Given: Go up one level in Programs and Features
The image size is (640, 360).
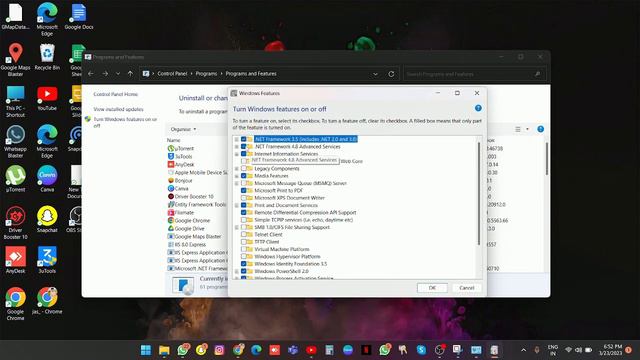Looking at the screenshot, I should click(x=130, y=73).
